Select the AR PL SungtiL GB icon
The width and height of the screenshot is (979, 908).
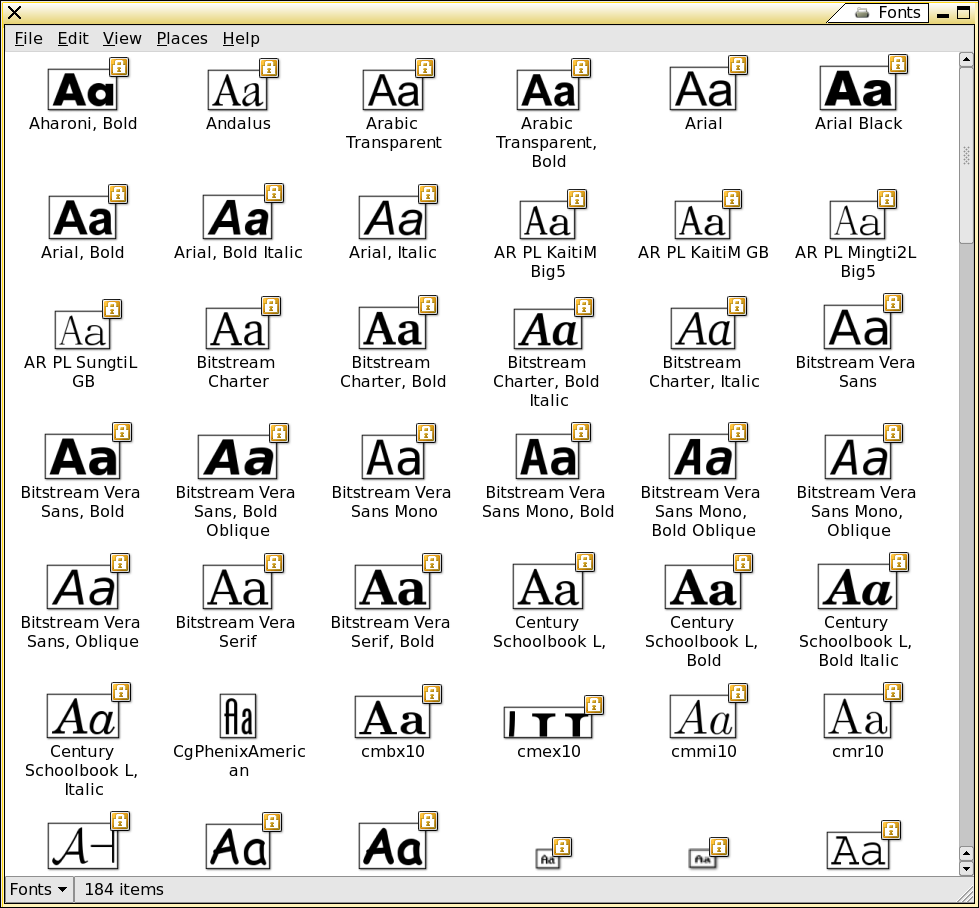click(x=83, y=330)
